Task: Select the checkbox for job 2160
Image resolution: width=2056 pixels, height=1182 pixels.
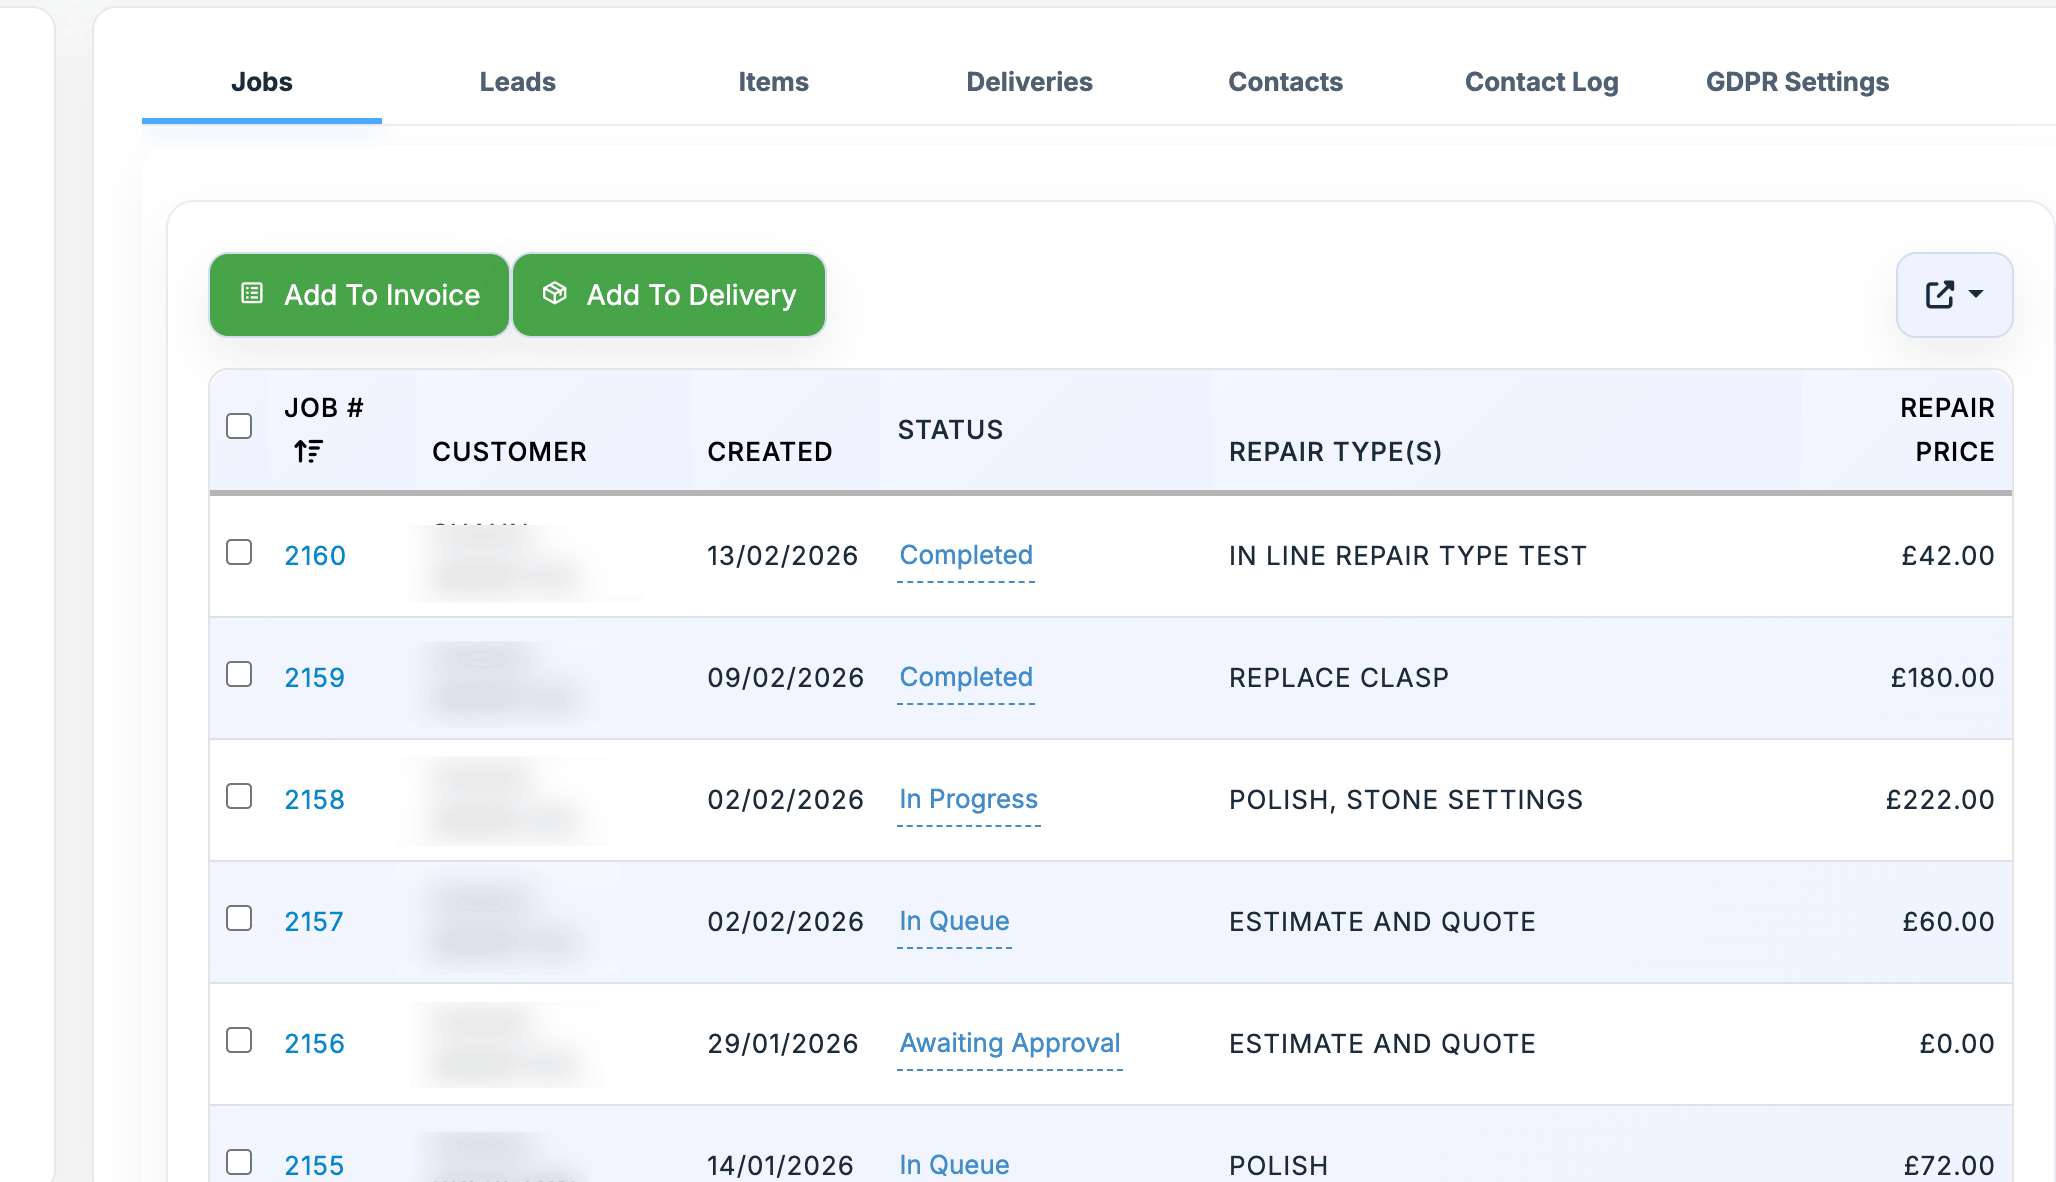Action: 239,553
